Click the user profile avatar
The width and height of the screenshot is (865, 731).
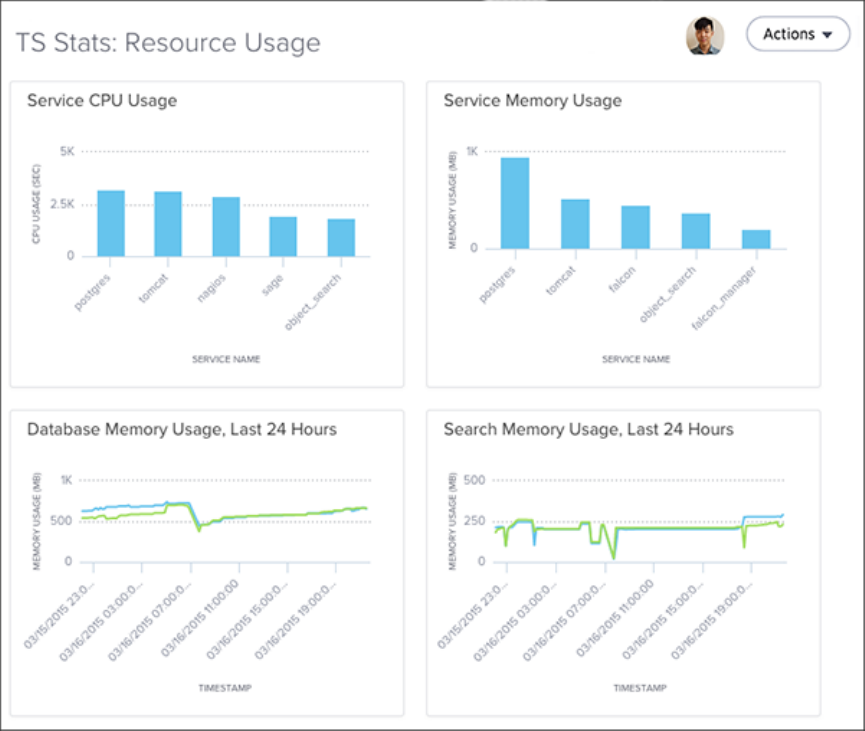(x=705, y=35)
